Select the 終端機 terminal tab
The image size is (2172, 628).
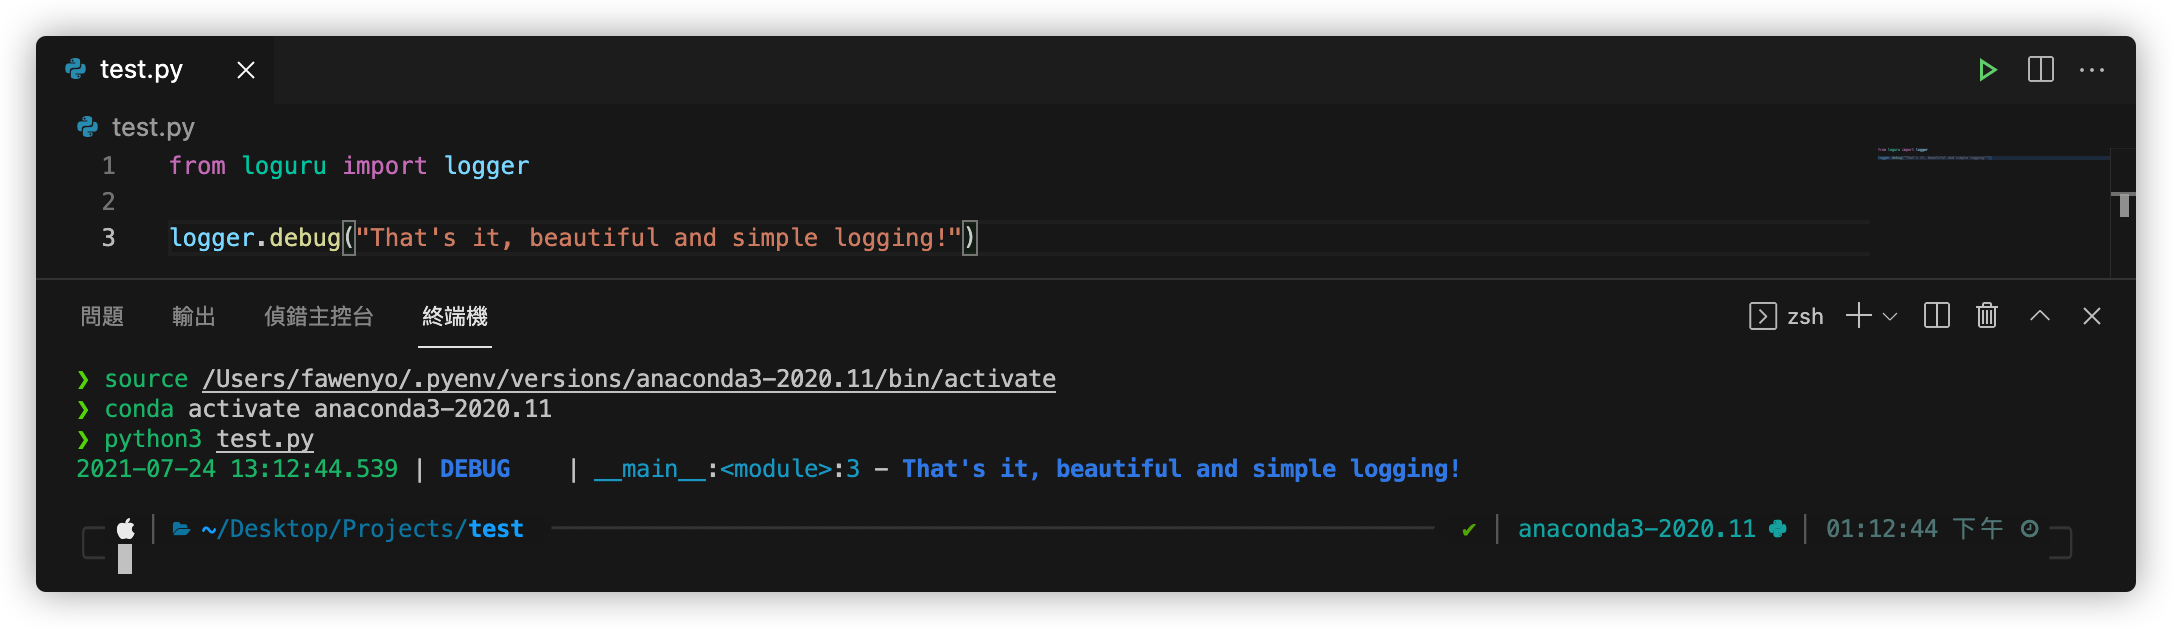click(x=455, y=317)
